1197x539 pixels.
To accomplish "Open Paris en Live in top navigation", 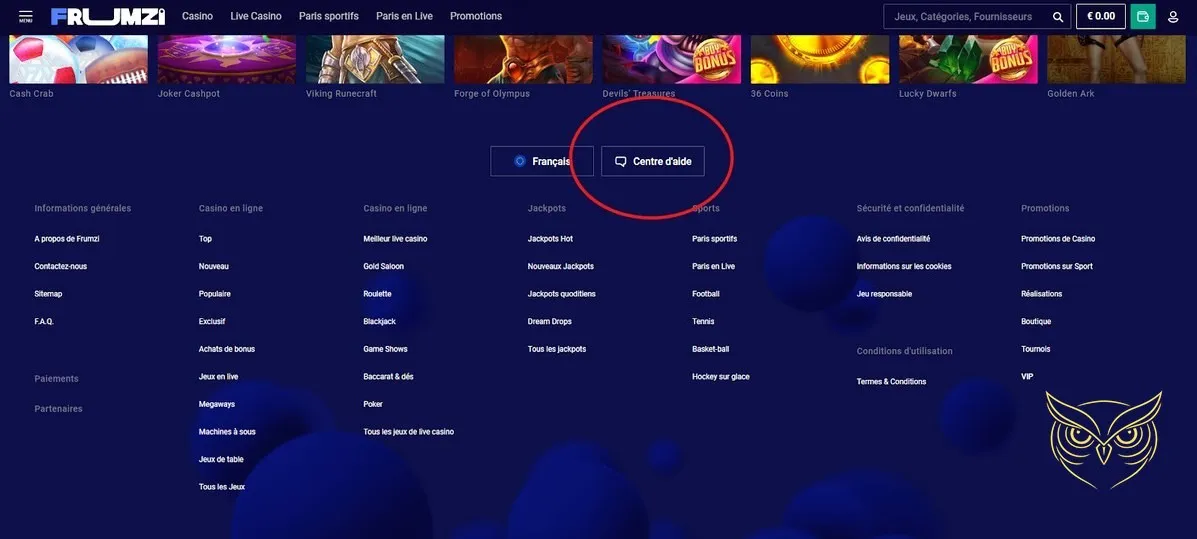I will (x=405, y=16).
